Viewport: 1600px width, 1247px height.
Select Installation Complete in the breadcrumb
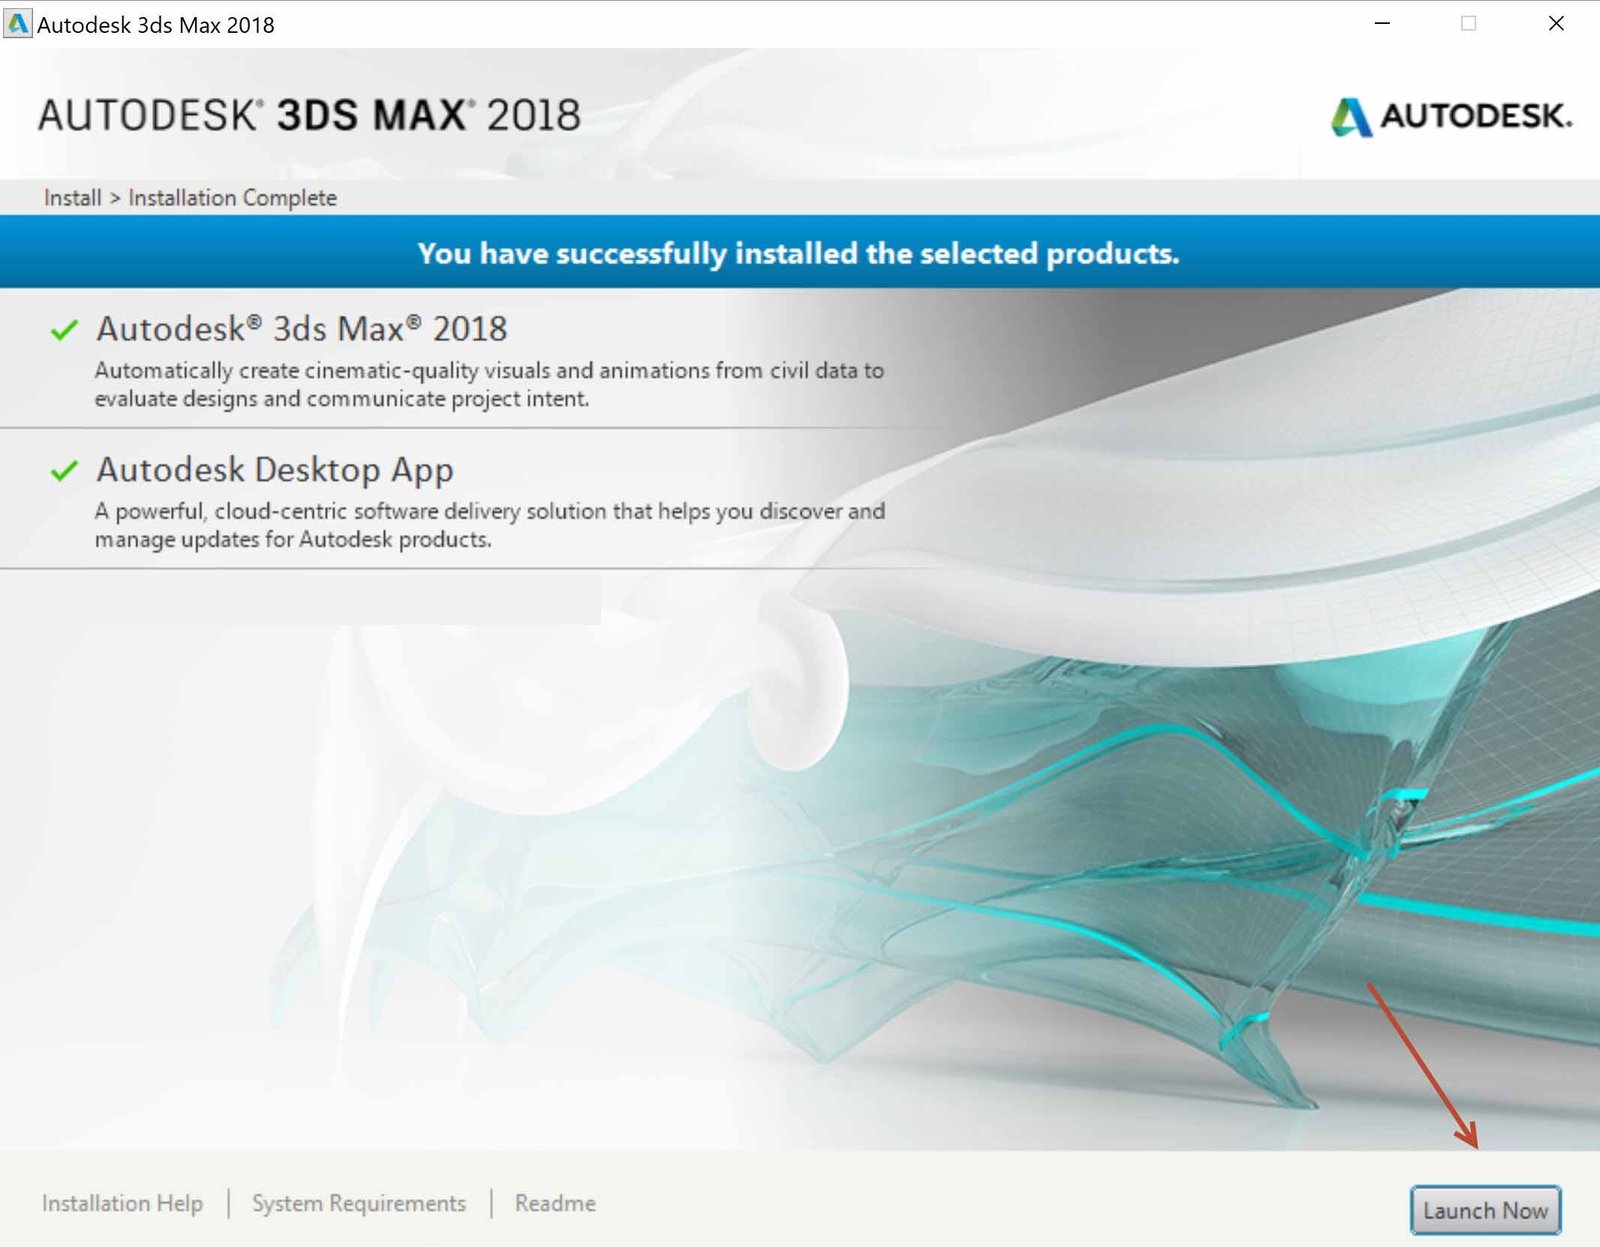[x=232, y=197]
